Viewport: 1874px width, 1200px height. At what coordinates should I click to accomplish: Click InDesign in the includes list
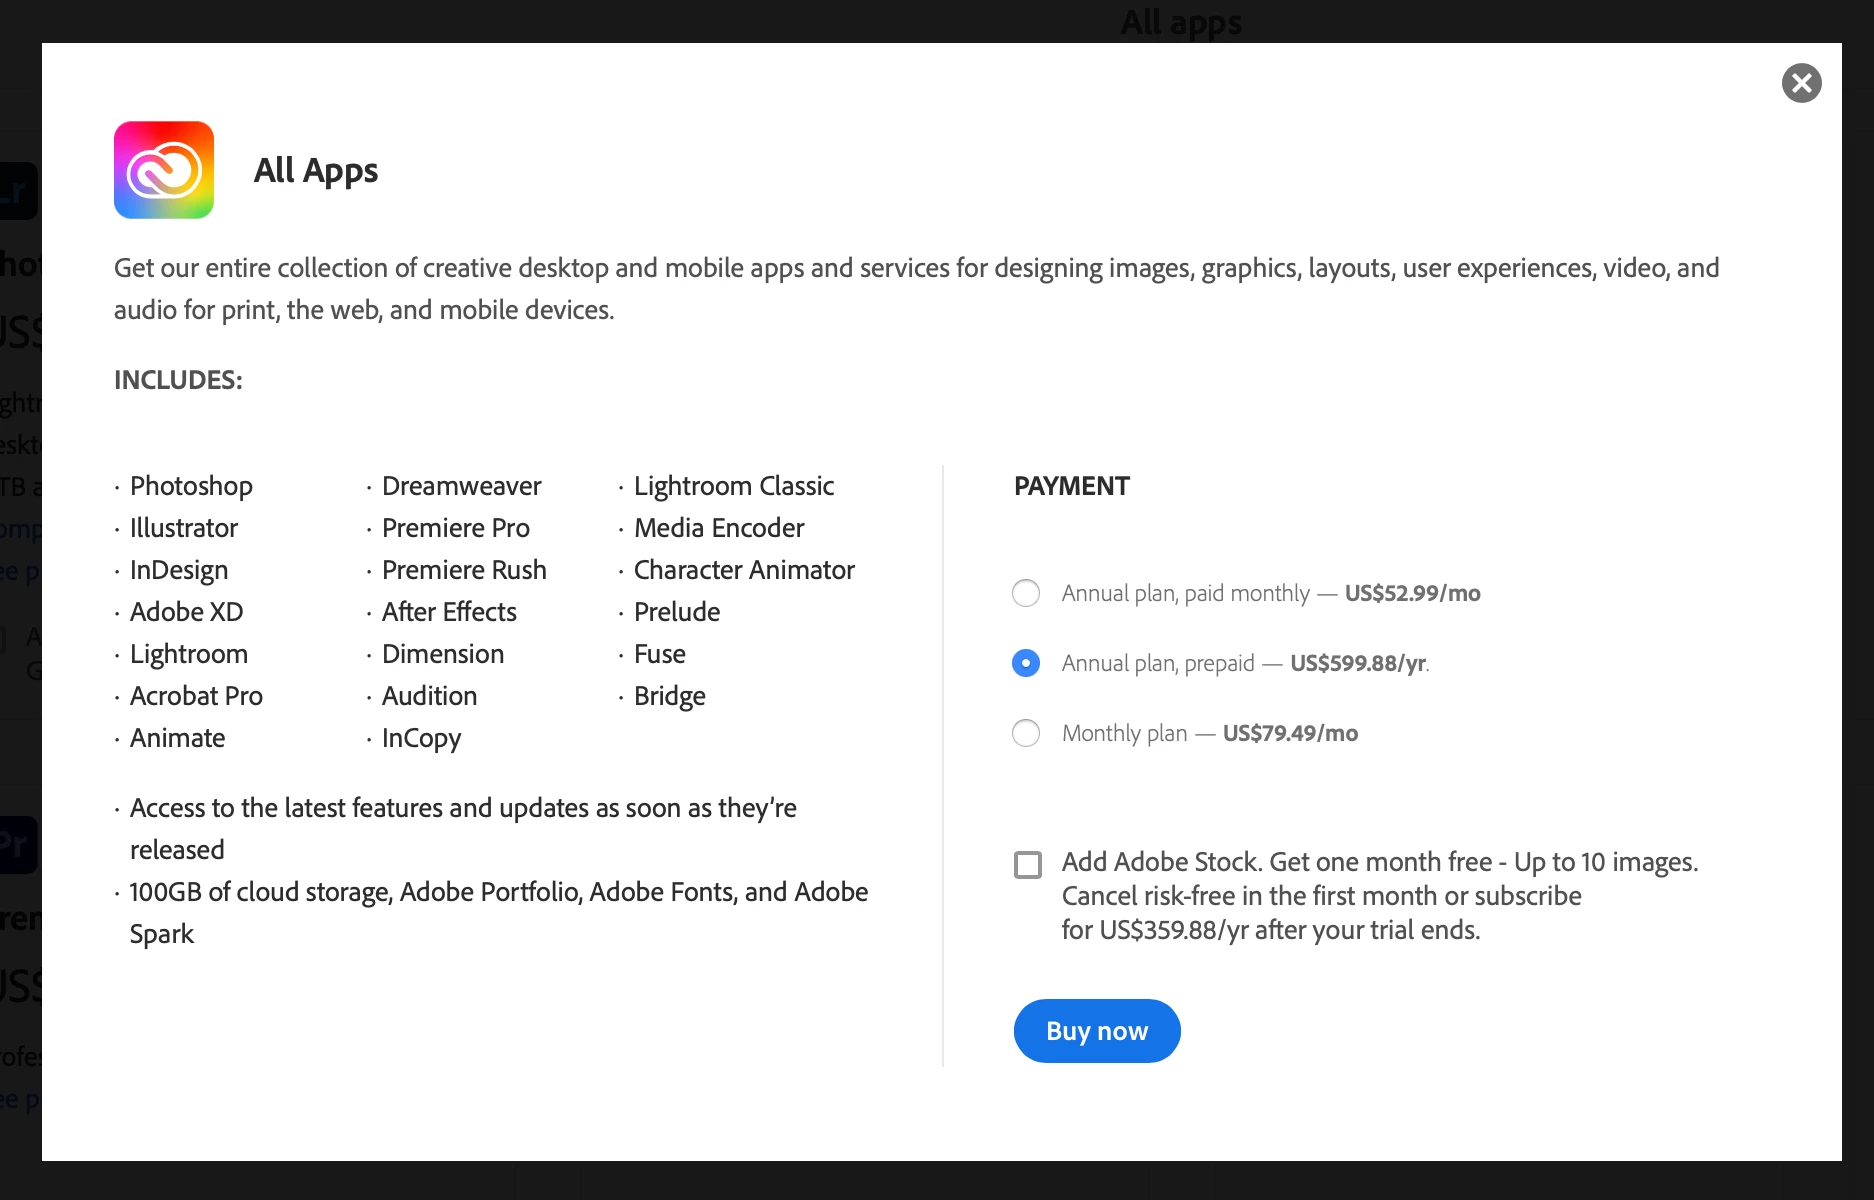pyautogui.click(x=179, y=570)
